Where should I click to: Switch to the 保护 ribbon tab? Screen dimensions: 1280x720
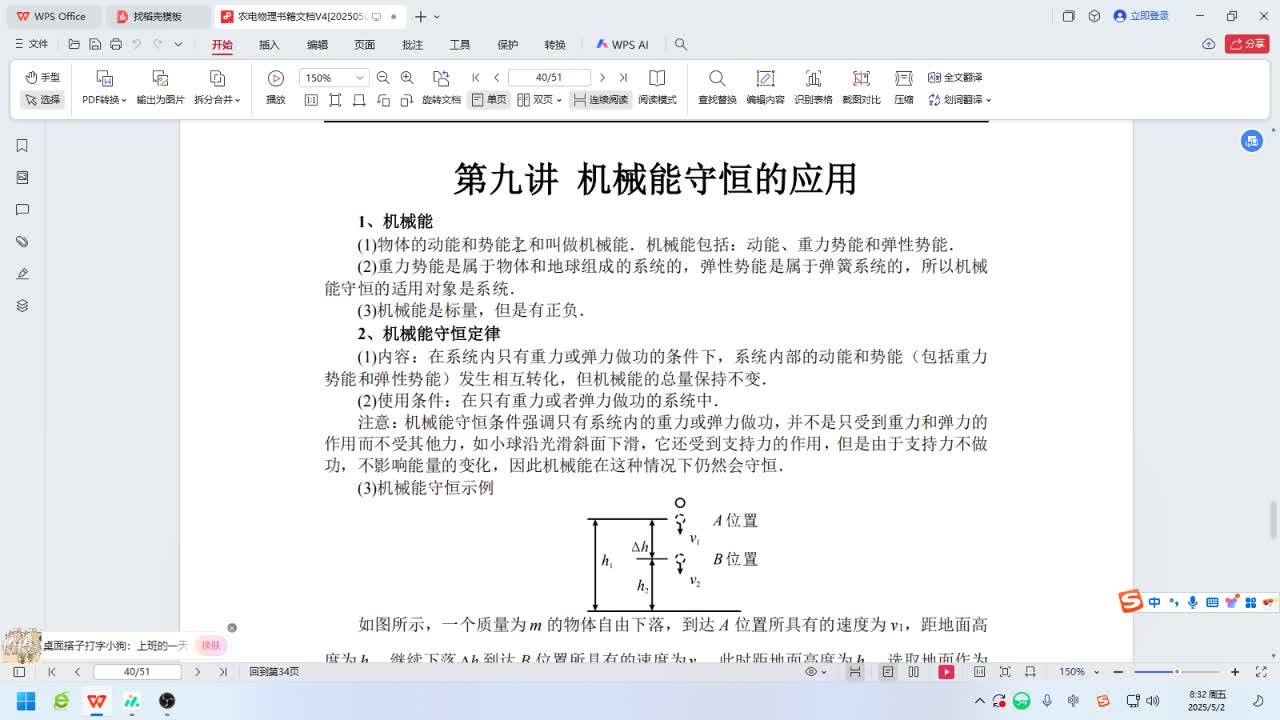coord(508,45)
